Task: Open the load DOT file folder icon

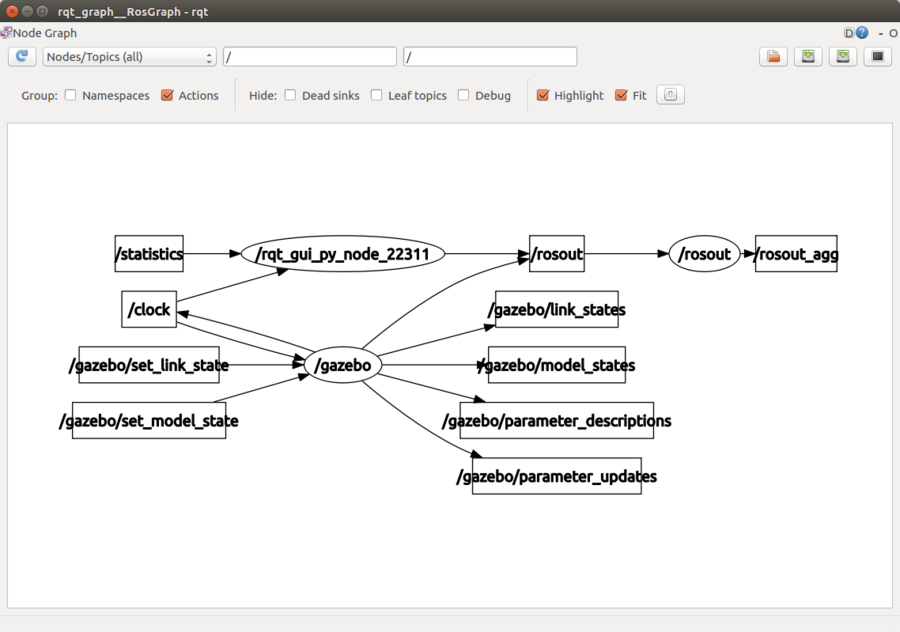Action: [x=773, y=56]
